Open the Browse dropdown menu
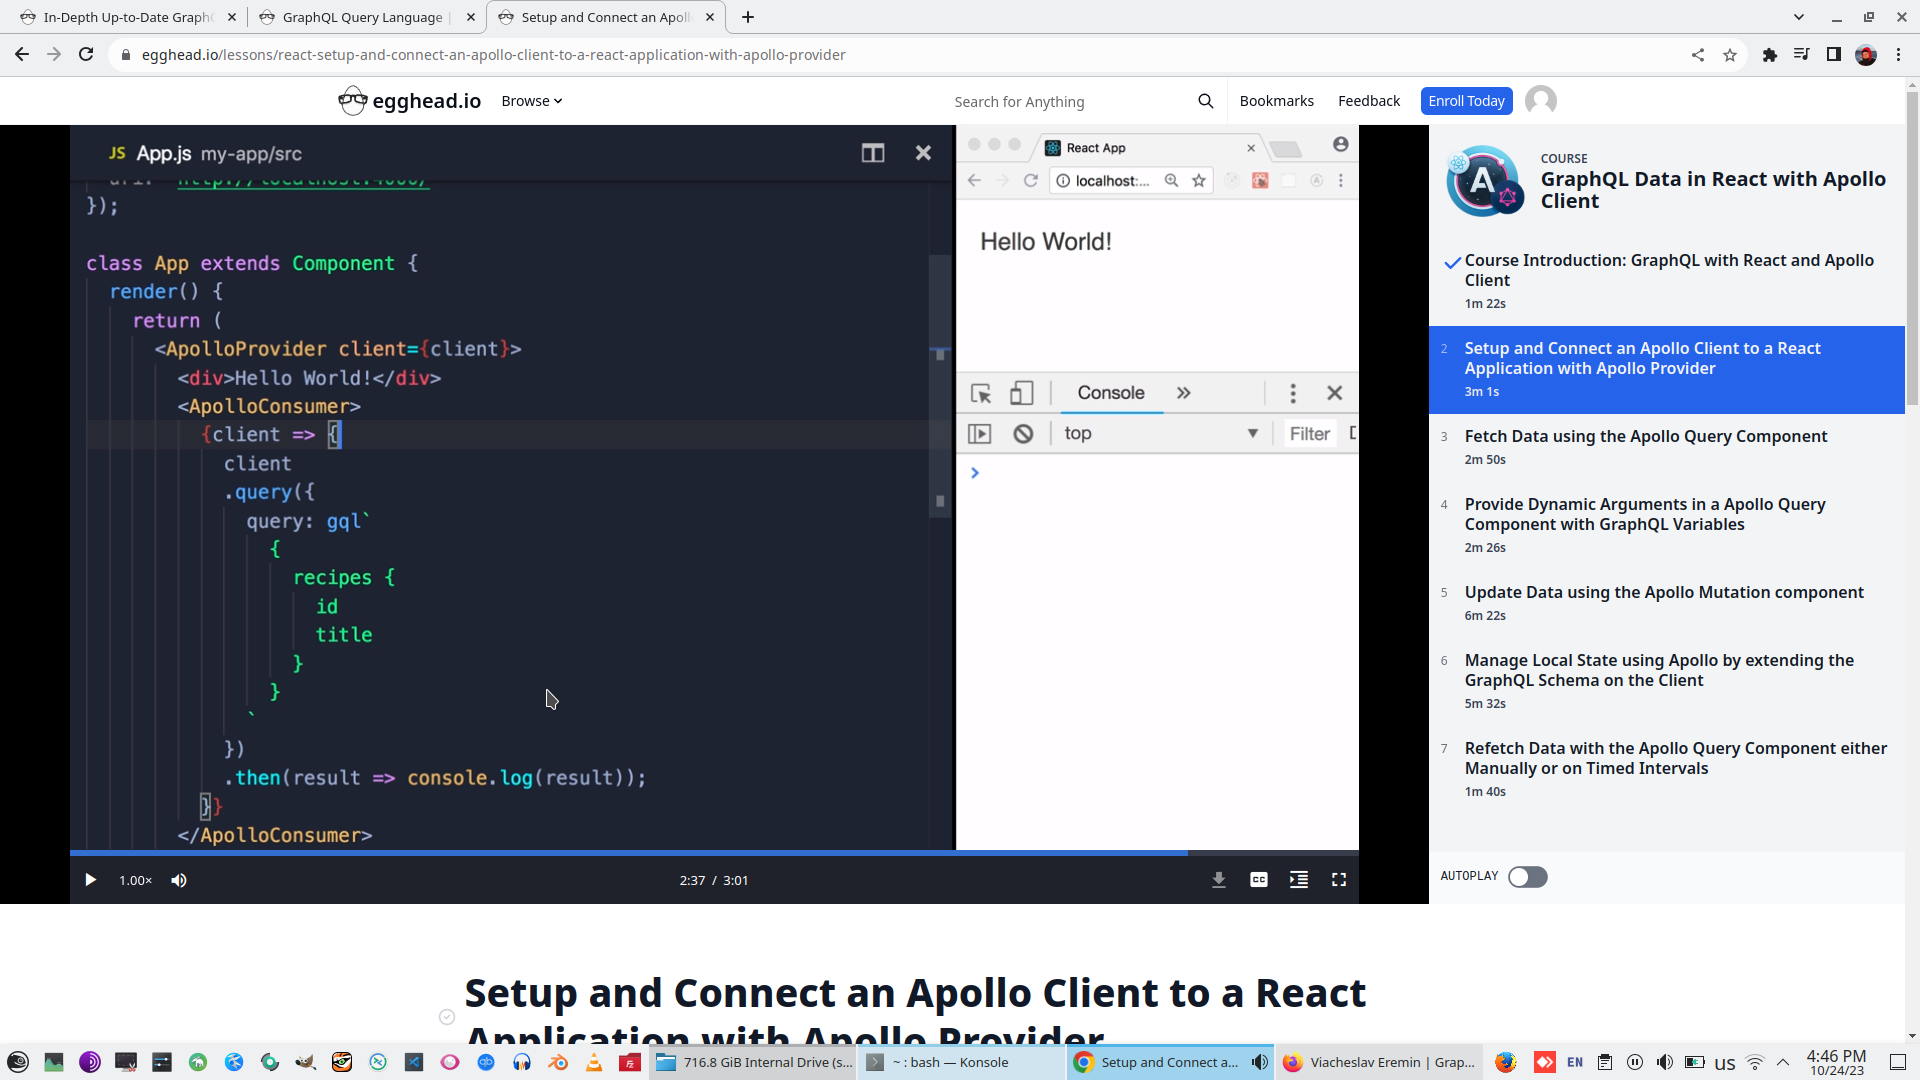This screenshot has height=1080, width=1920. [x=531, y=101]
